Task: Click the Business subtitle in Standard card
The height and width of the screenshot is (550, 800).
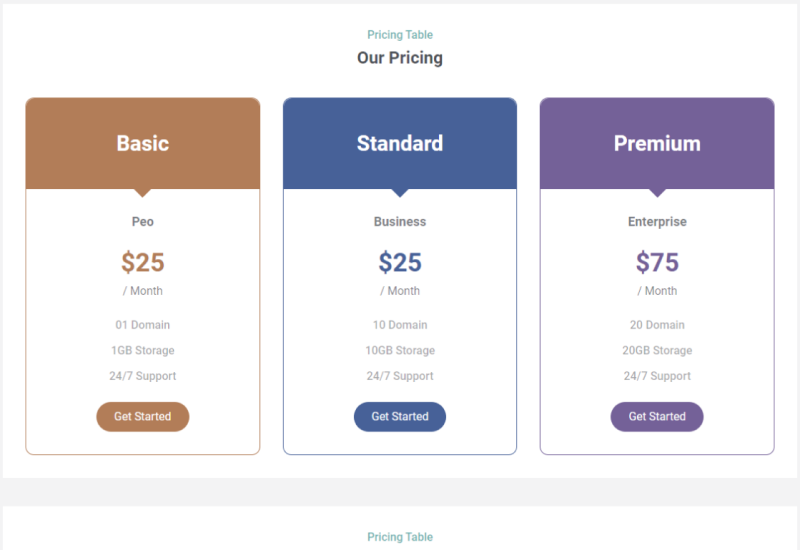Action: click(399, 221)
